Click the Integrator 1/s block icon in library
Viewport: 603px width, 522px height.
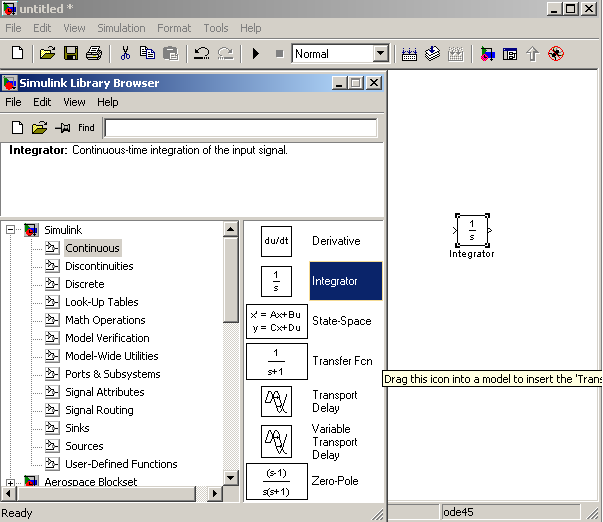[276, 281]
